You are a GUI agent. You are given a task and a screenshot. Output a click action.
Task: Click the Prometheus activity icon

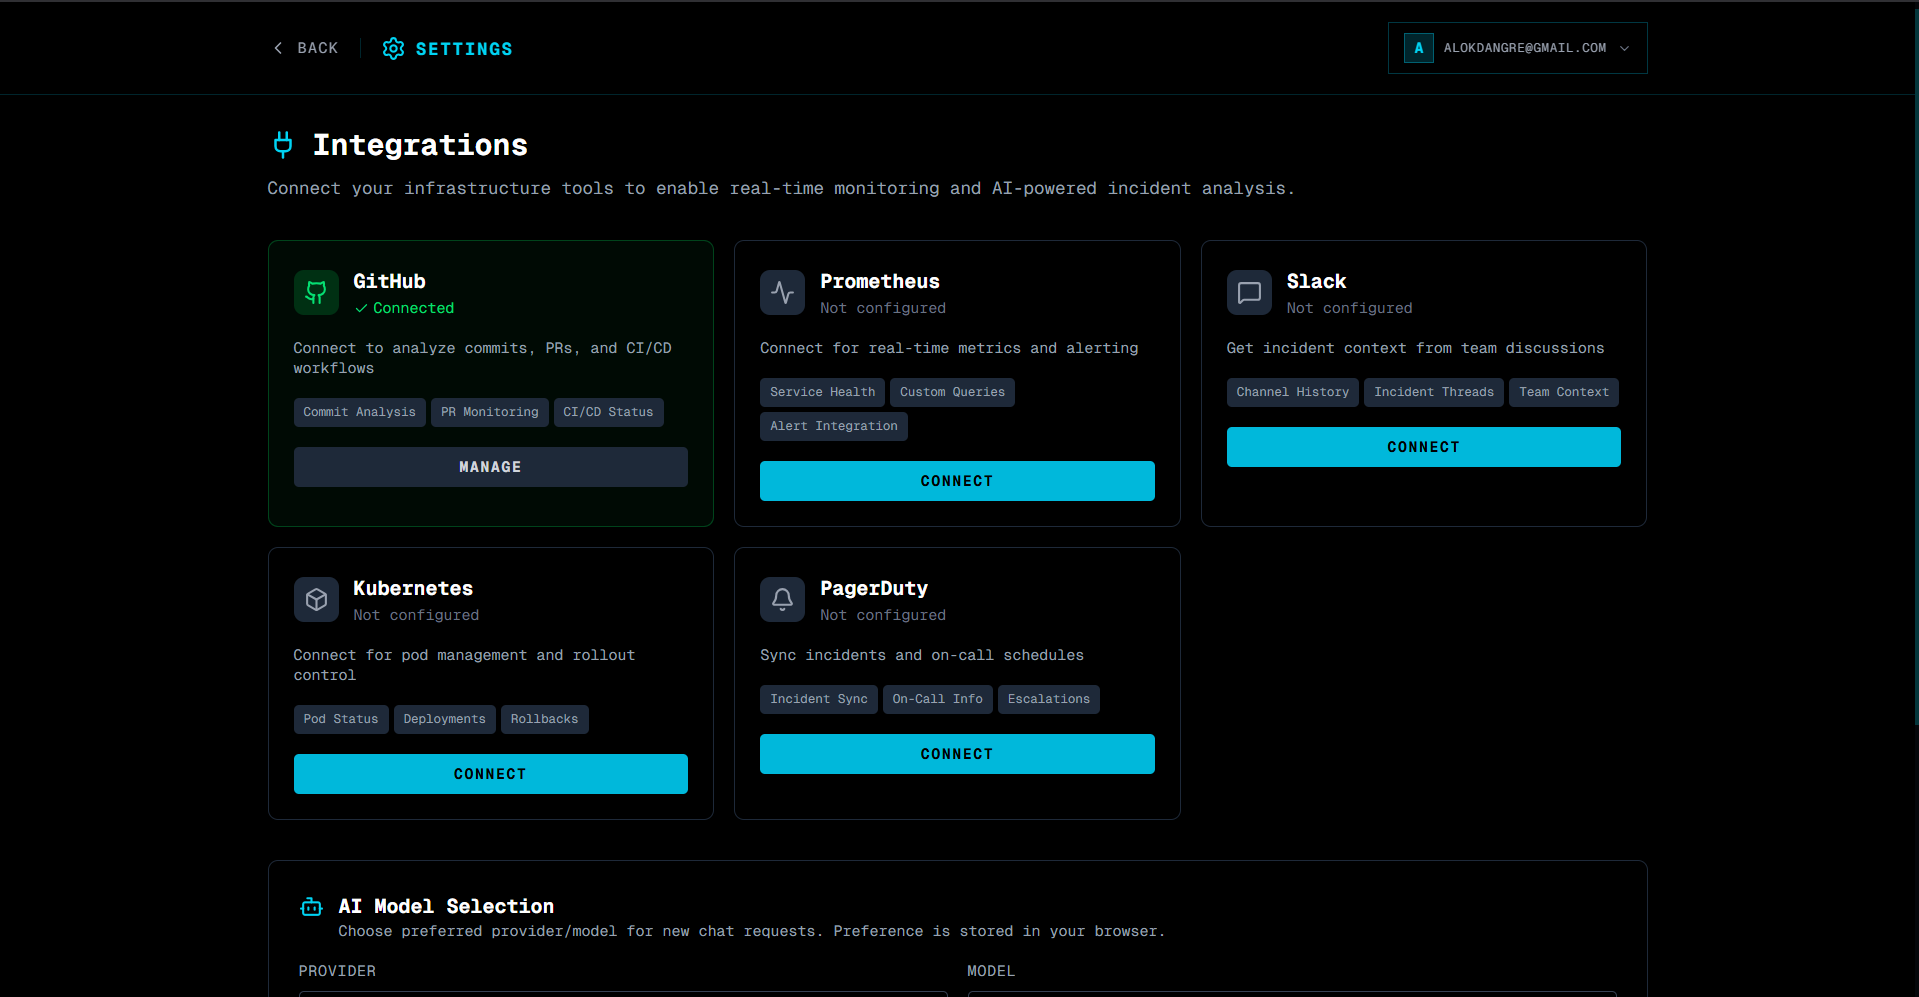tap(782, 293)
